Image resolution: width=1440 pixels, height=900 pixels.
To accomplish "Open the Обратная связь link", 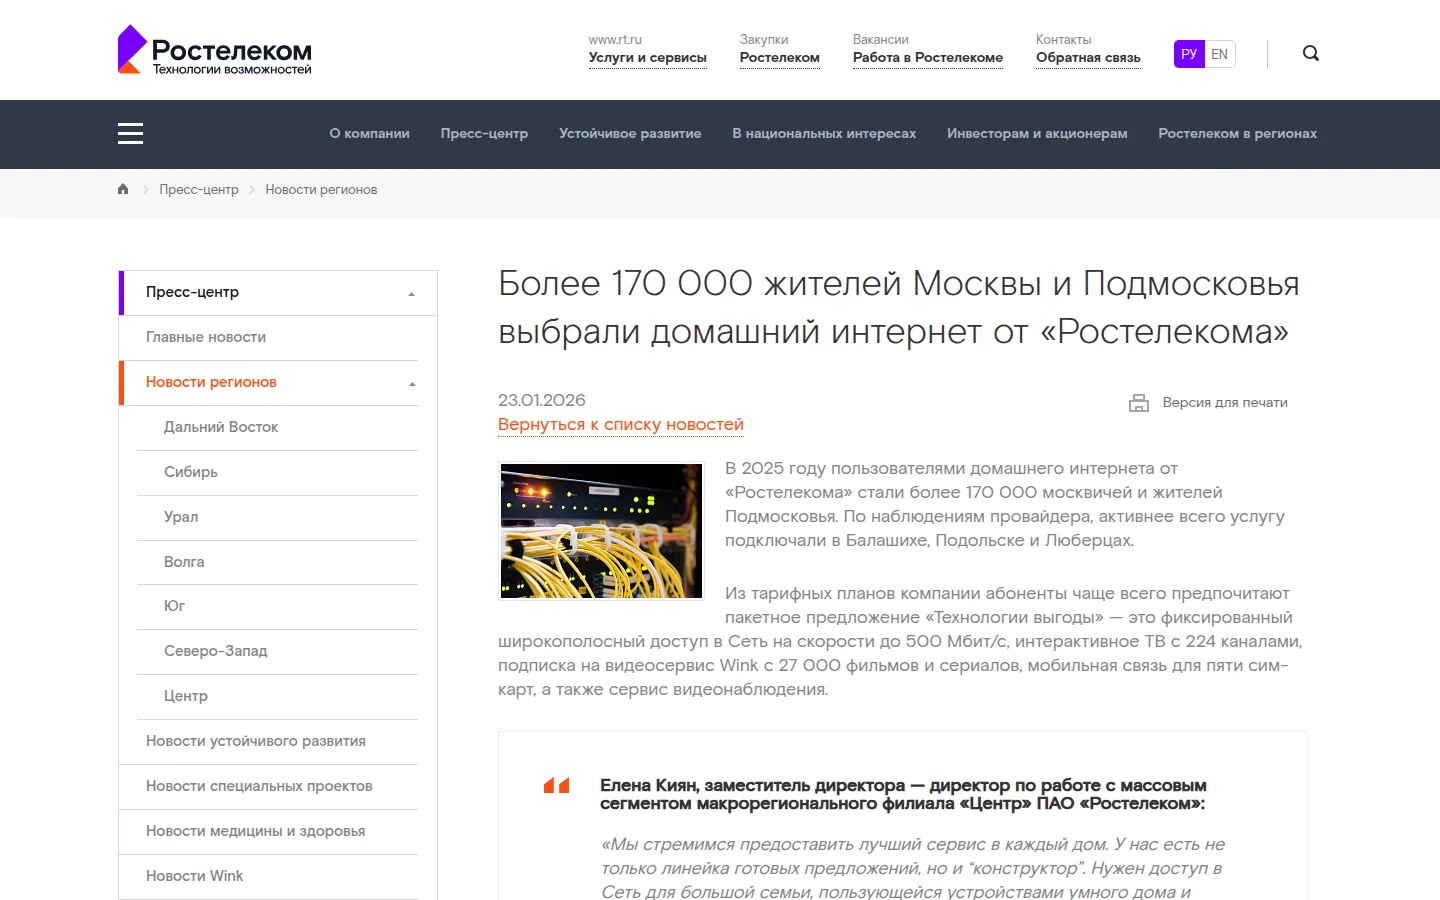I will (1088, 58).
